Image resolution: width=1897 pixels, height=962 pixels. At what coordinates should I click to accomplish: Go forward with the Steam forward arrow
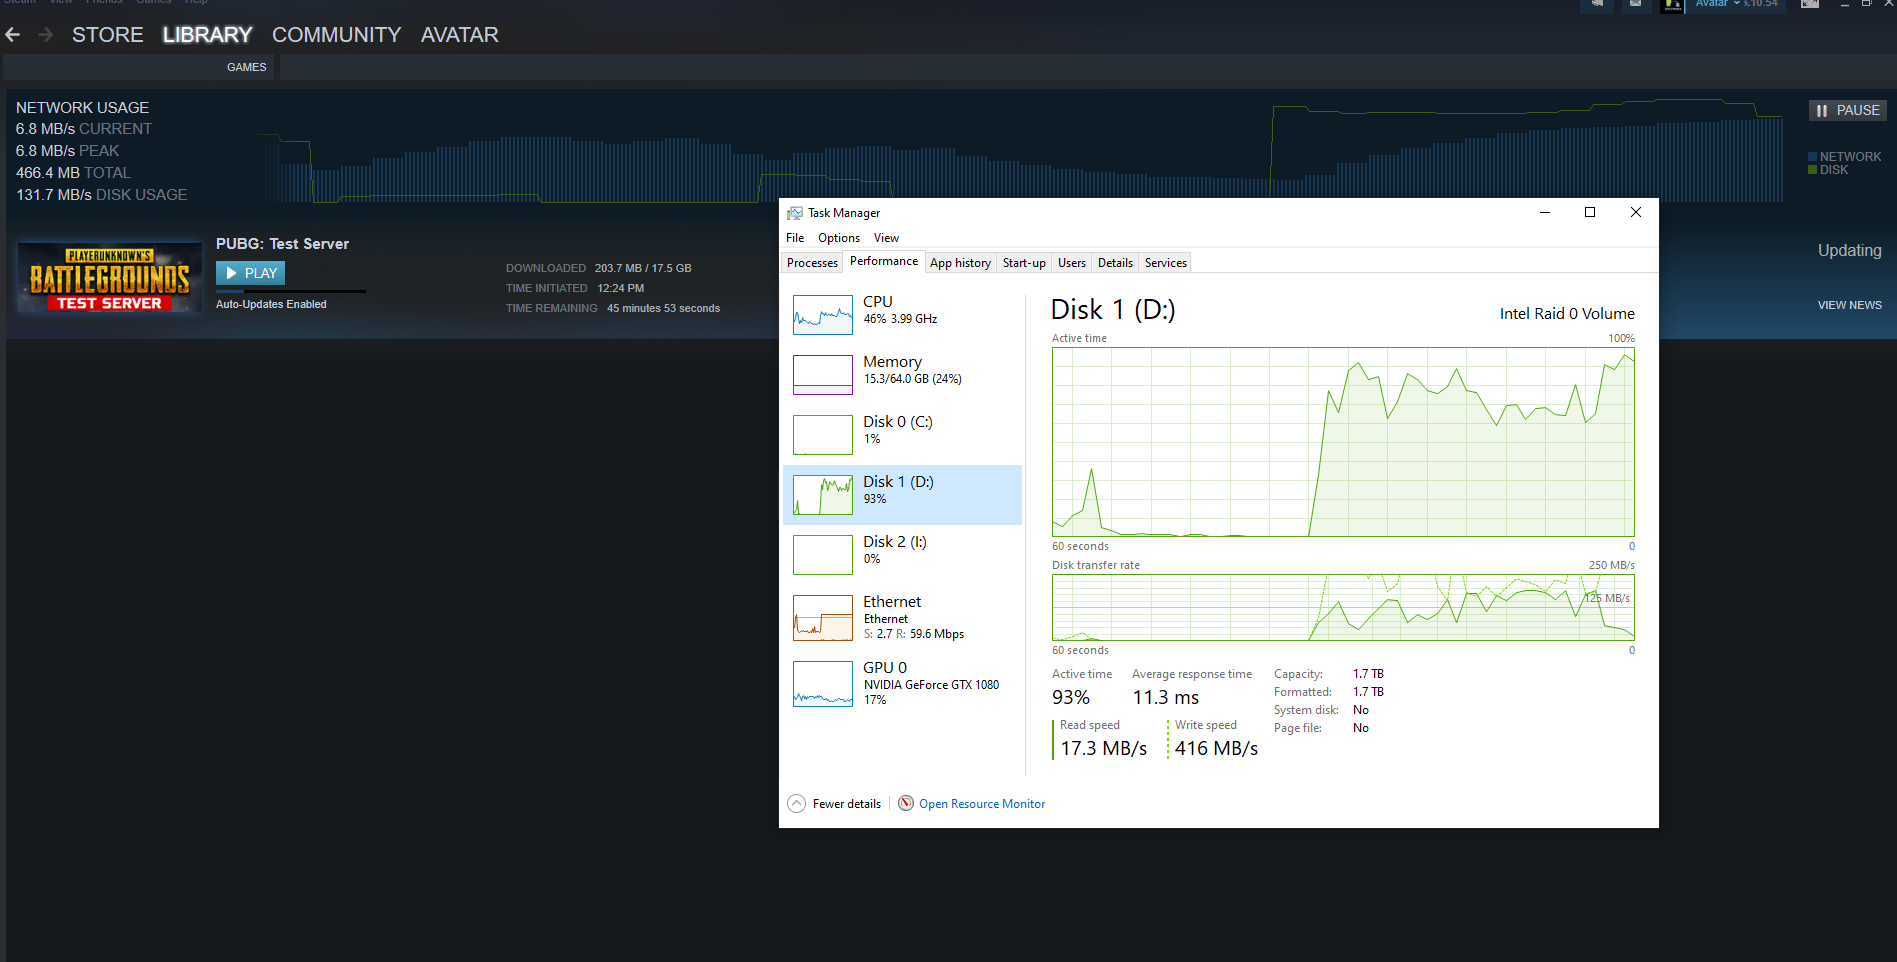45,35
